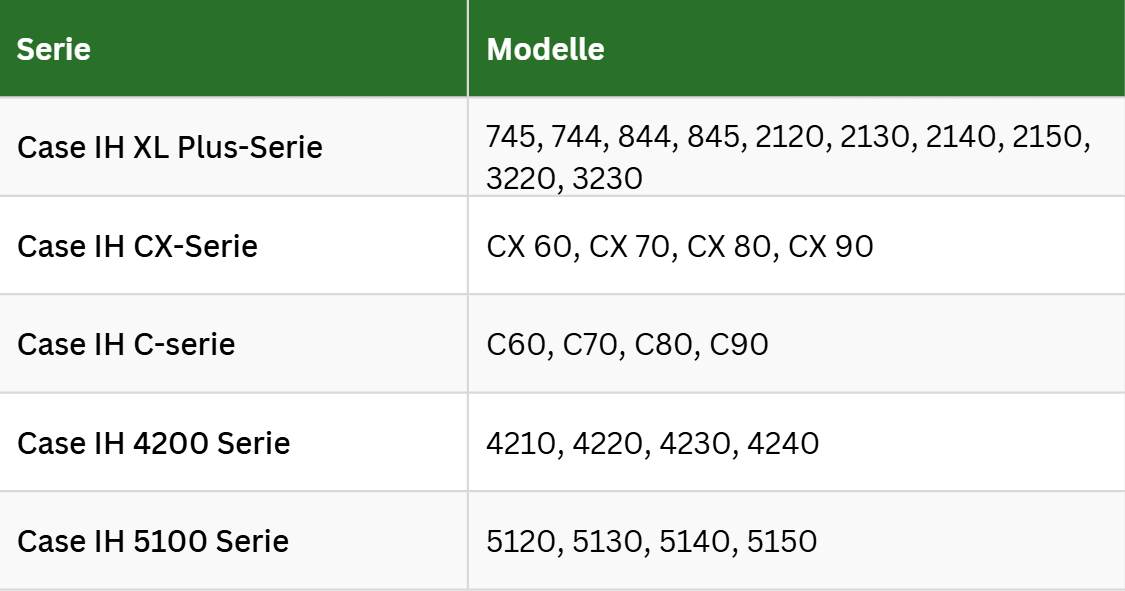Click model 2120 in XL Plus row
This screenshot has width=1125, height=591.
pyautogui.click(x=790, y=137)
